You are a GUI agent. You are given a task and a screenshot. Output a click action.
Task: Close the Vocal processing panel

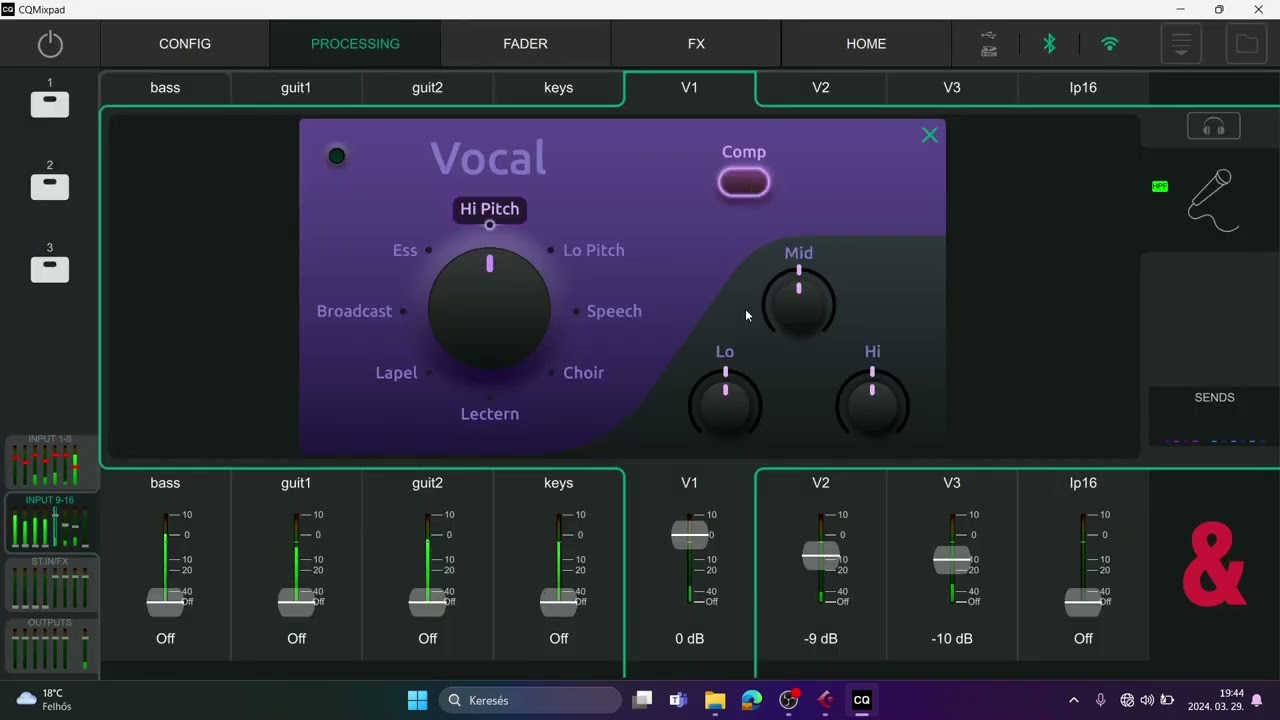point(930,135)
